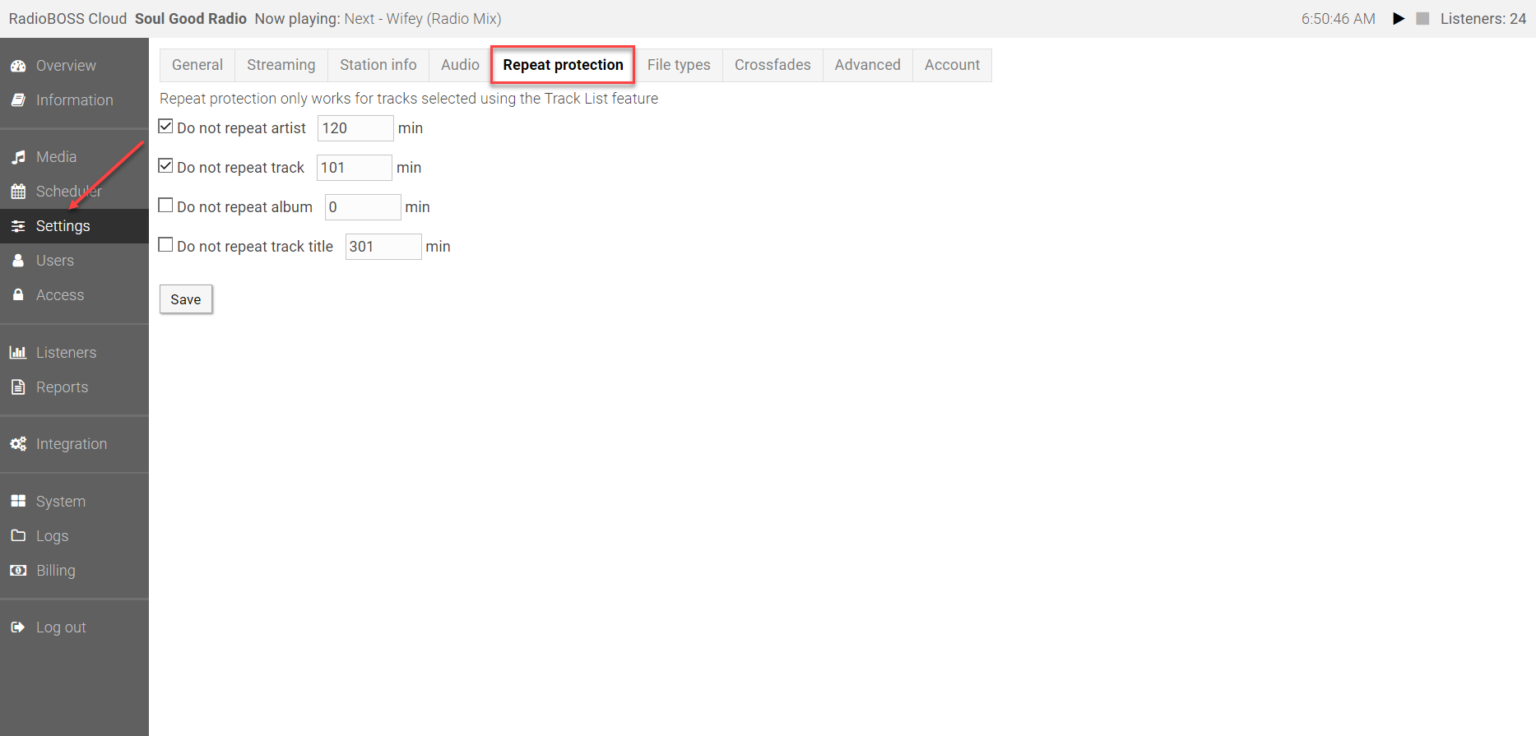Click the Access padlock icon

pyautogui.click(x=18, y=296)
